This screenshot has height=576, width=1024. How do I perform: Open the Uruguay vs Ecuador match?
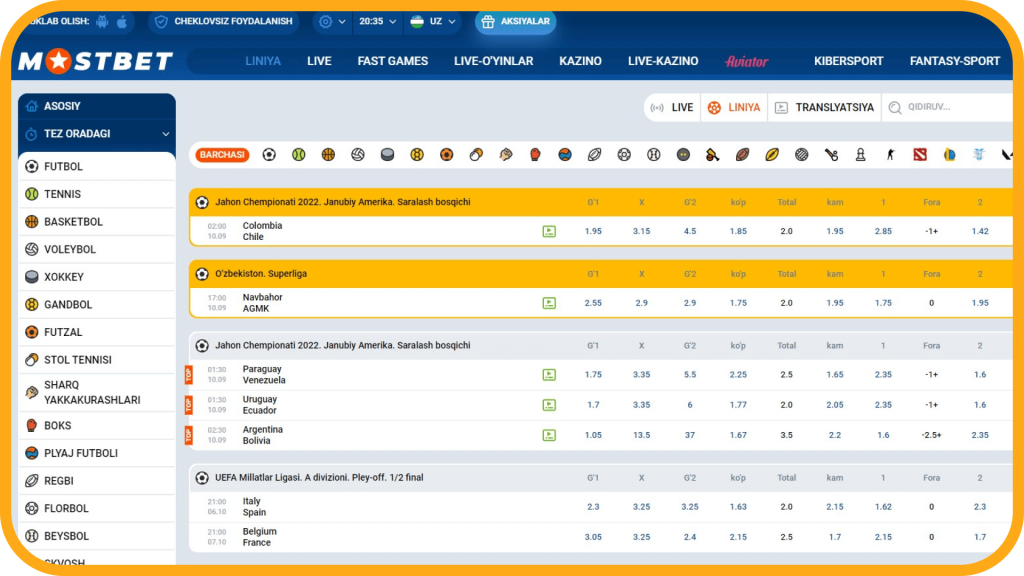tap(259, 405)
